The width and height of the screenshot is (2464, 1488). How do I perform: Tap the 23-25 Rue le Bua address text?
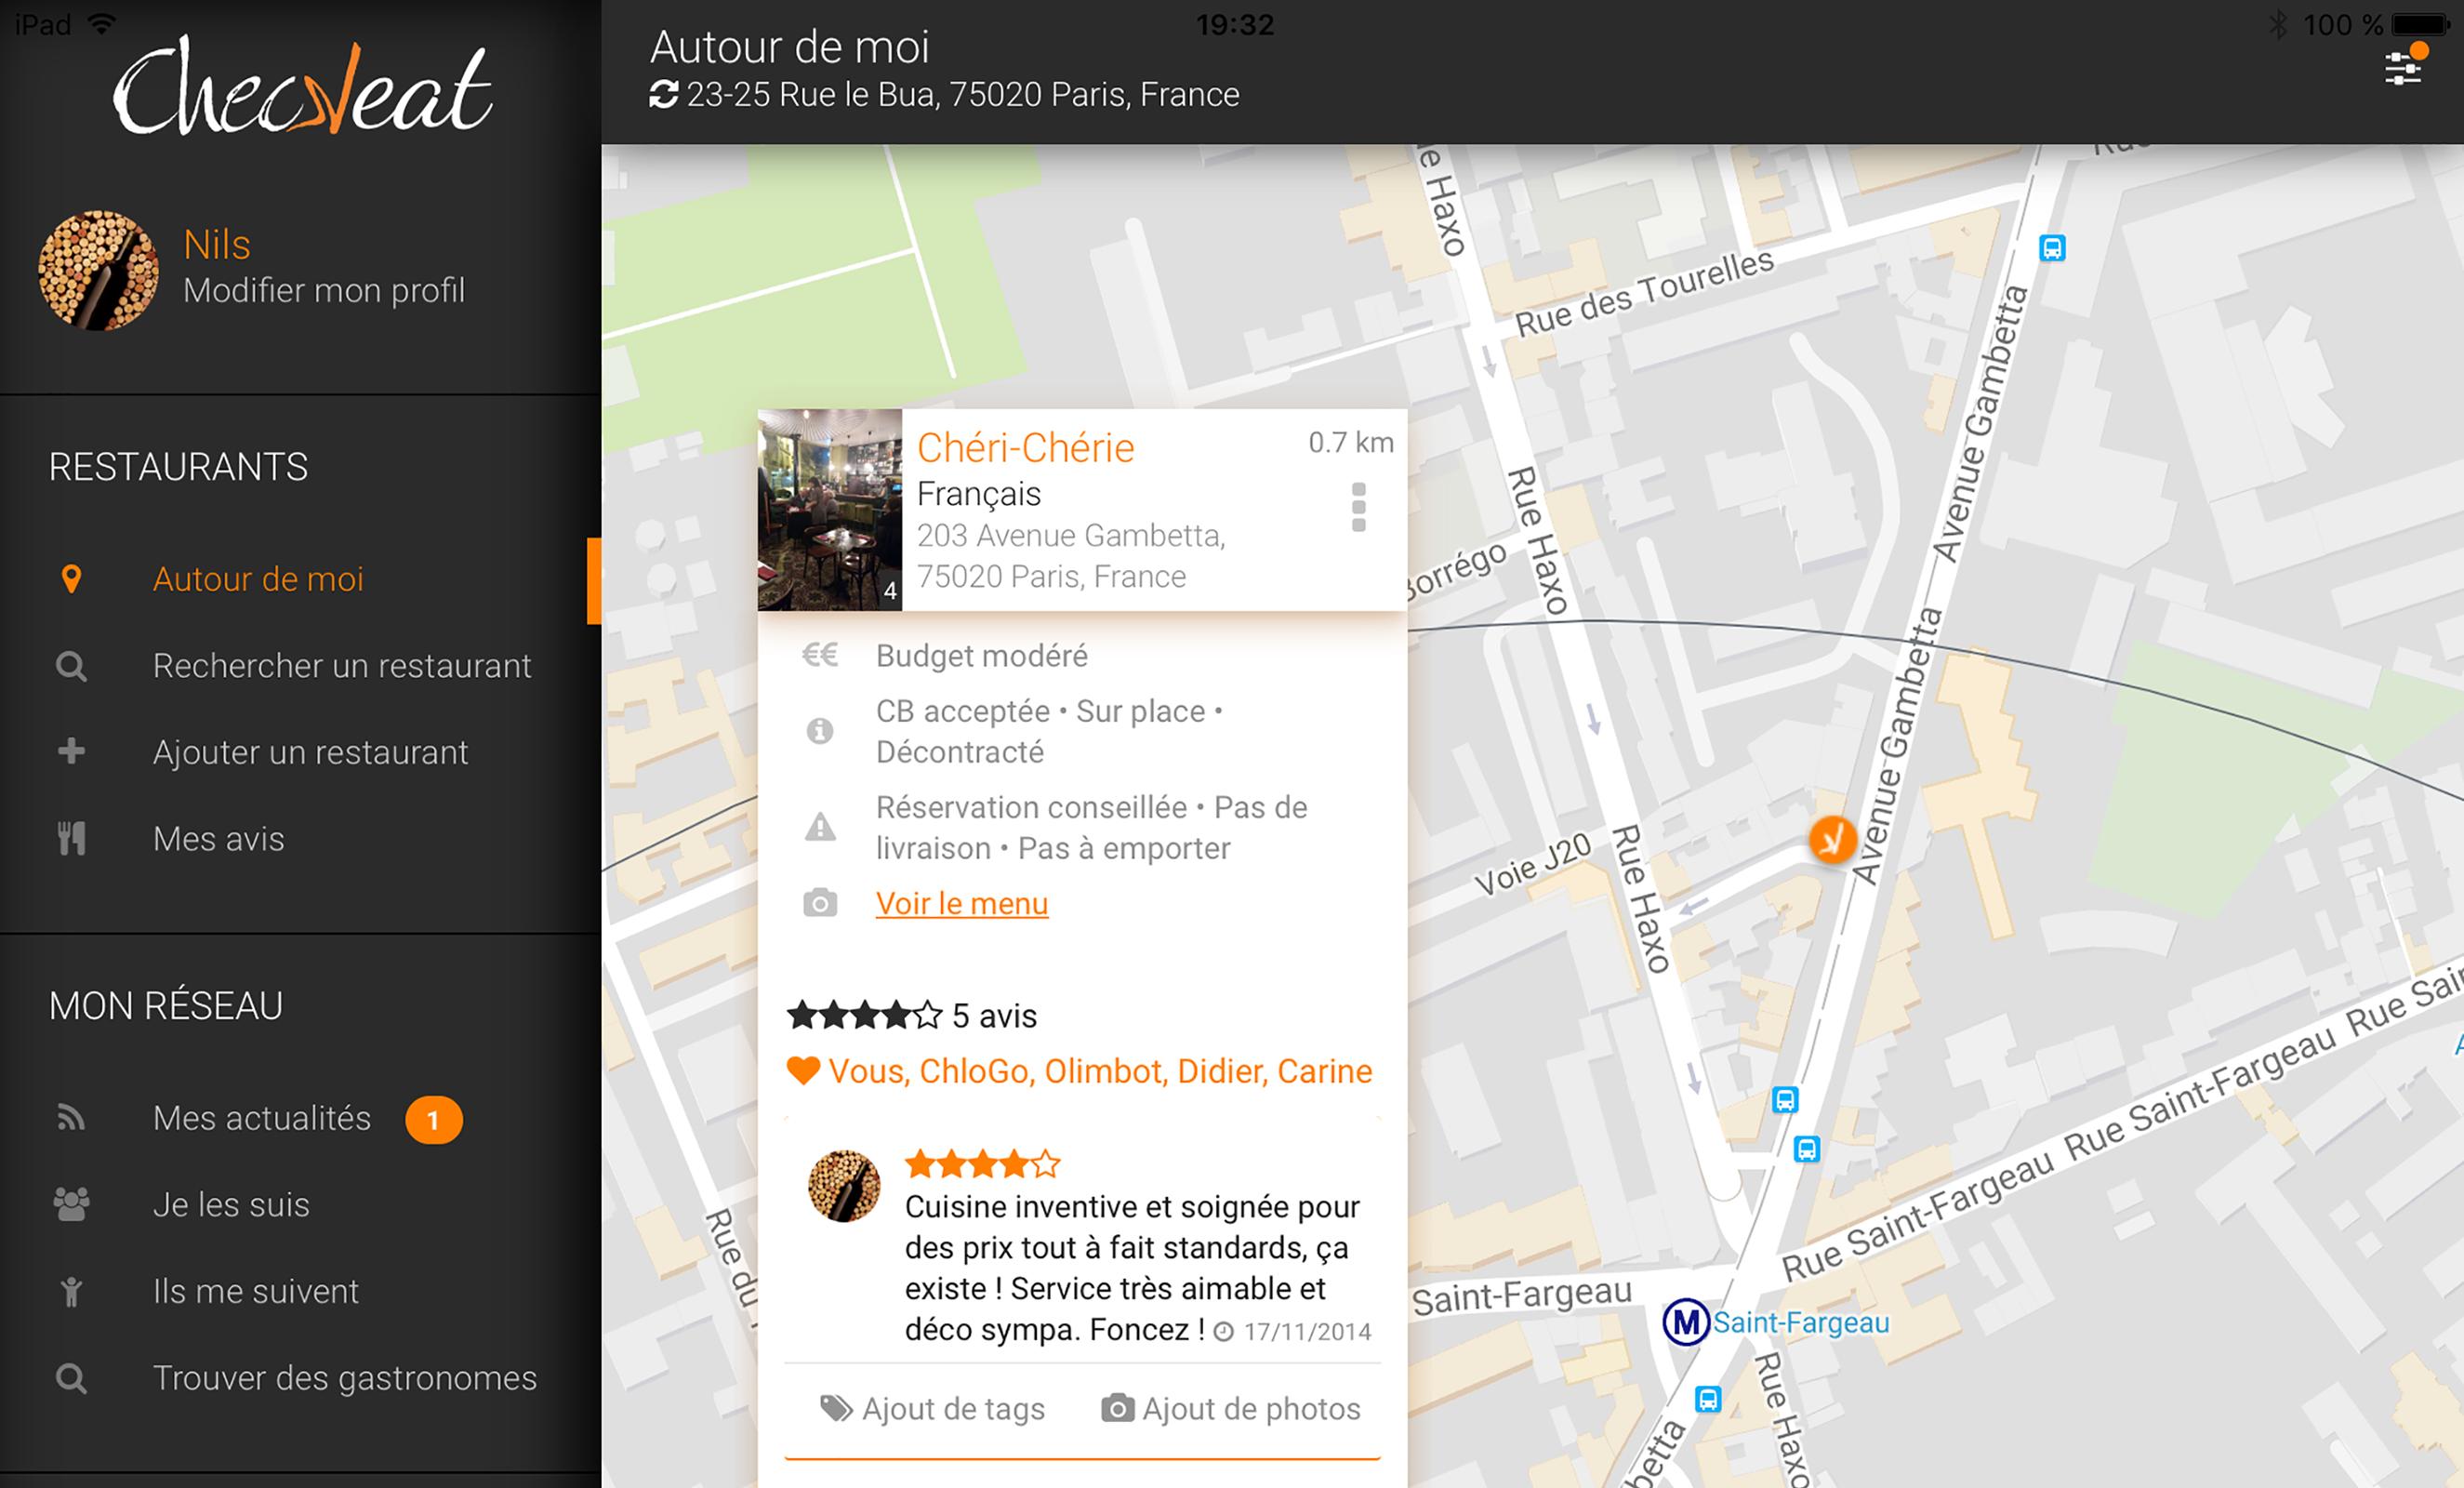(x=963, y=95)
